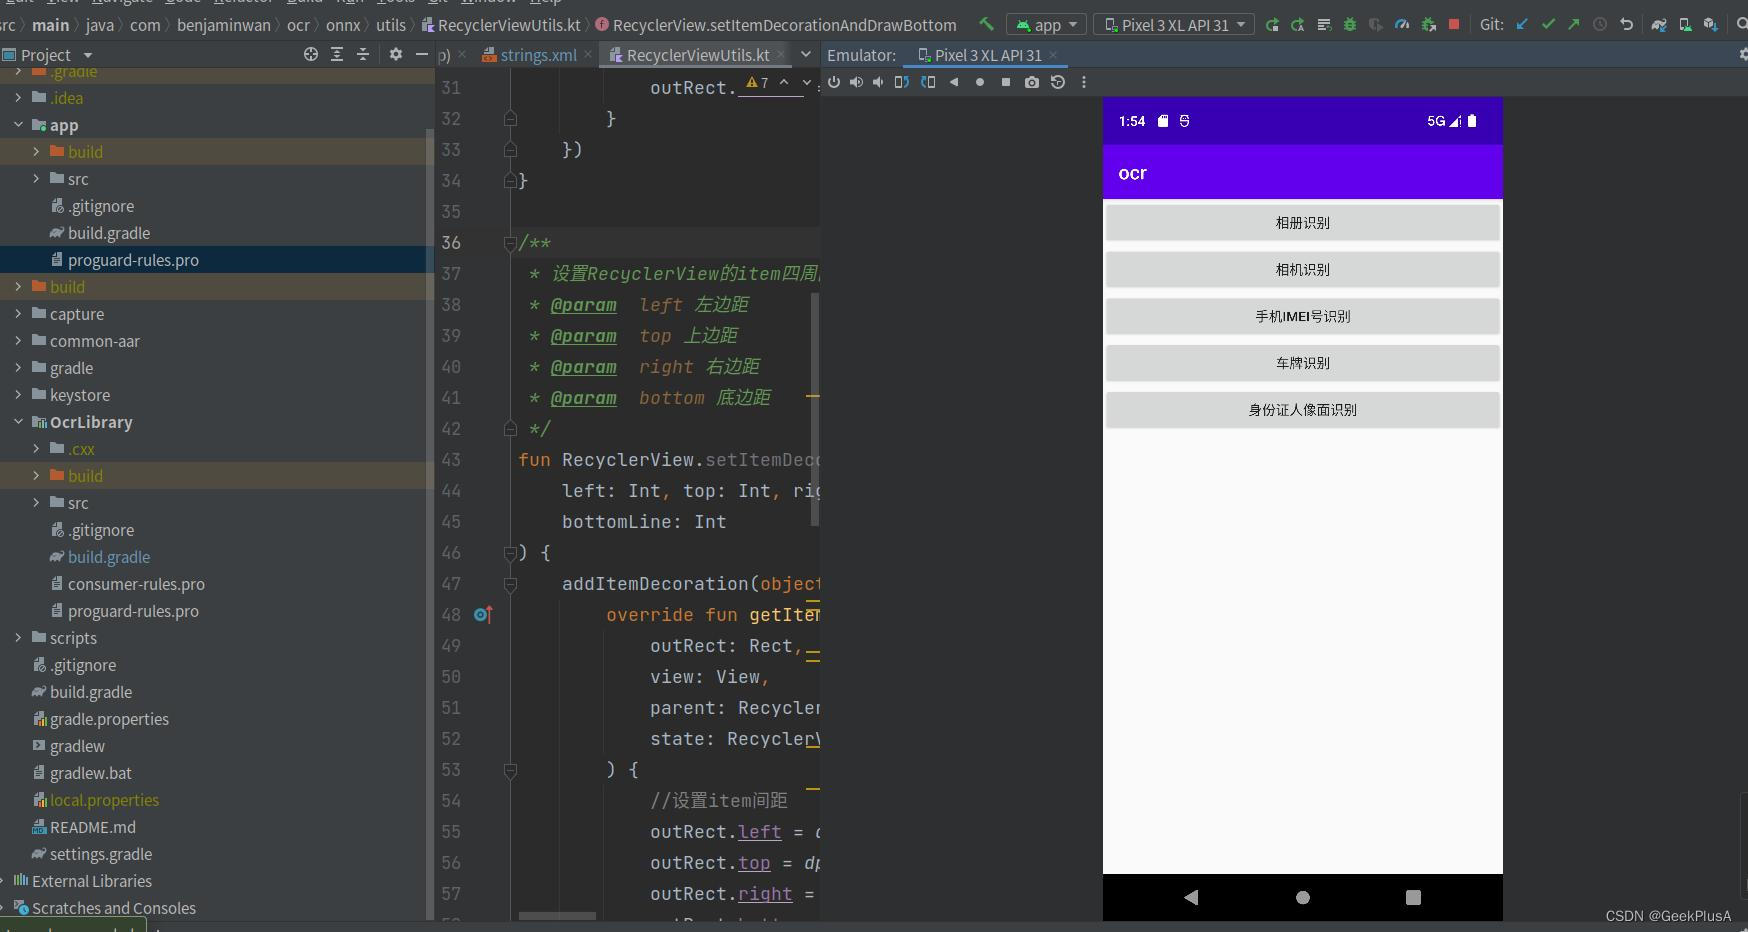Image resolution: width=1748 pixels, height=932 pixels.
Task: Tap the 相册识别 button in emulator
Action: tap(1302, 223)
